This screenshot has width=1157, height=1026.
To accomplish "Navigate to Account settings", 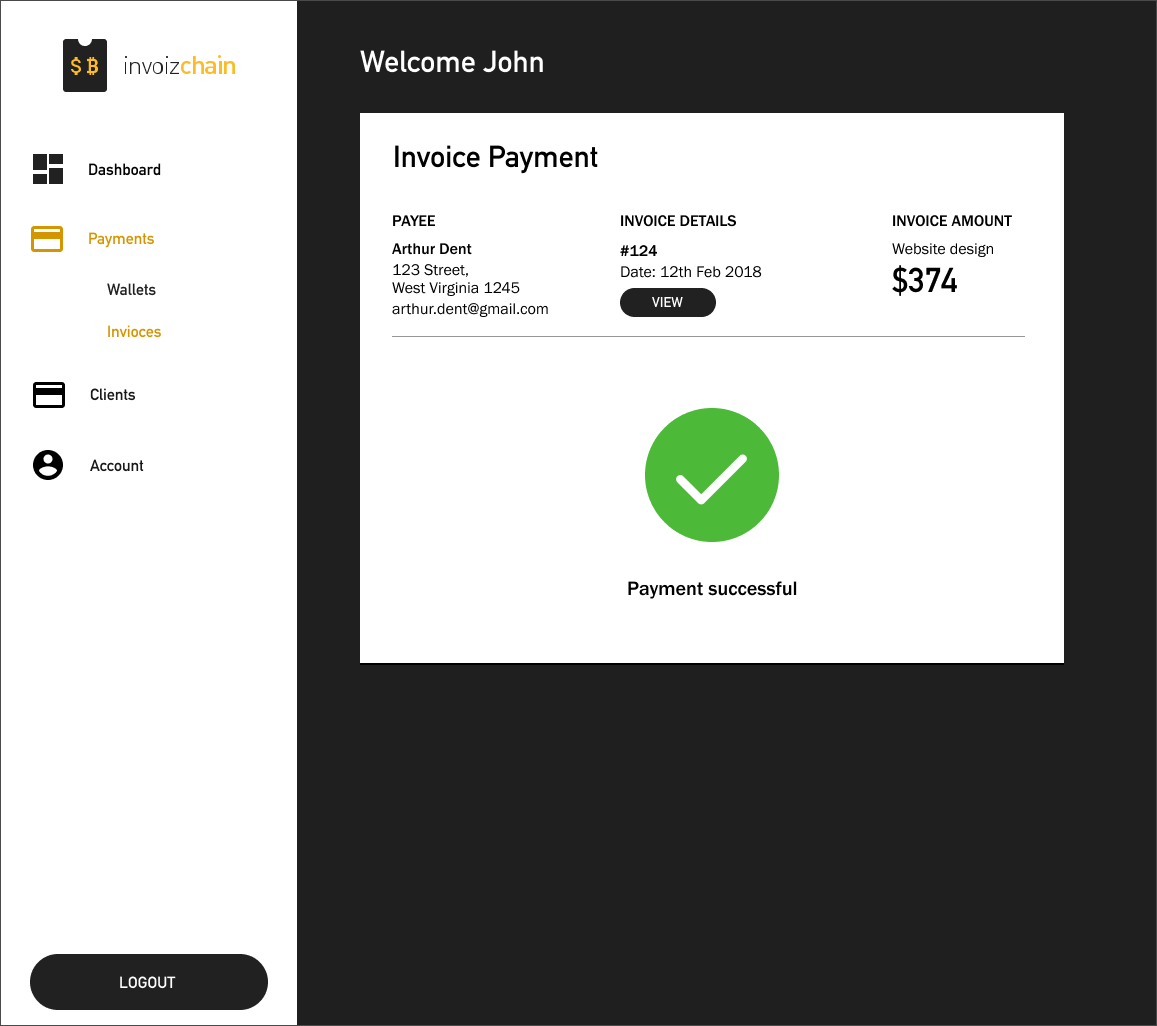I will [x=116, y=466].
